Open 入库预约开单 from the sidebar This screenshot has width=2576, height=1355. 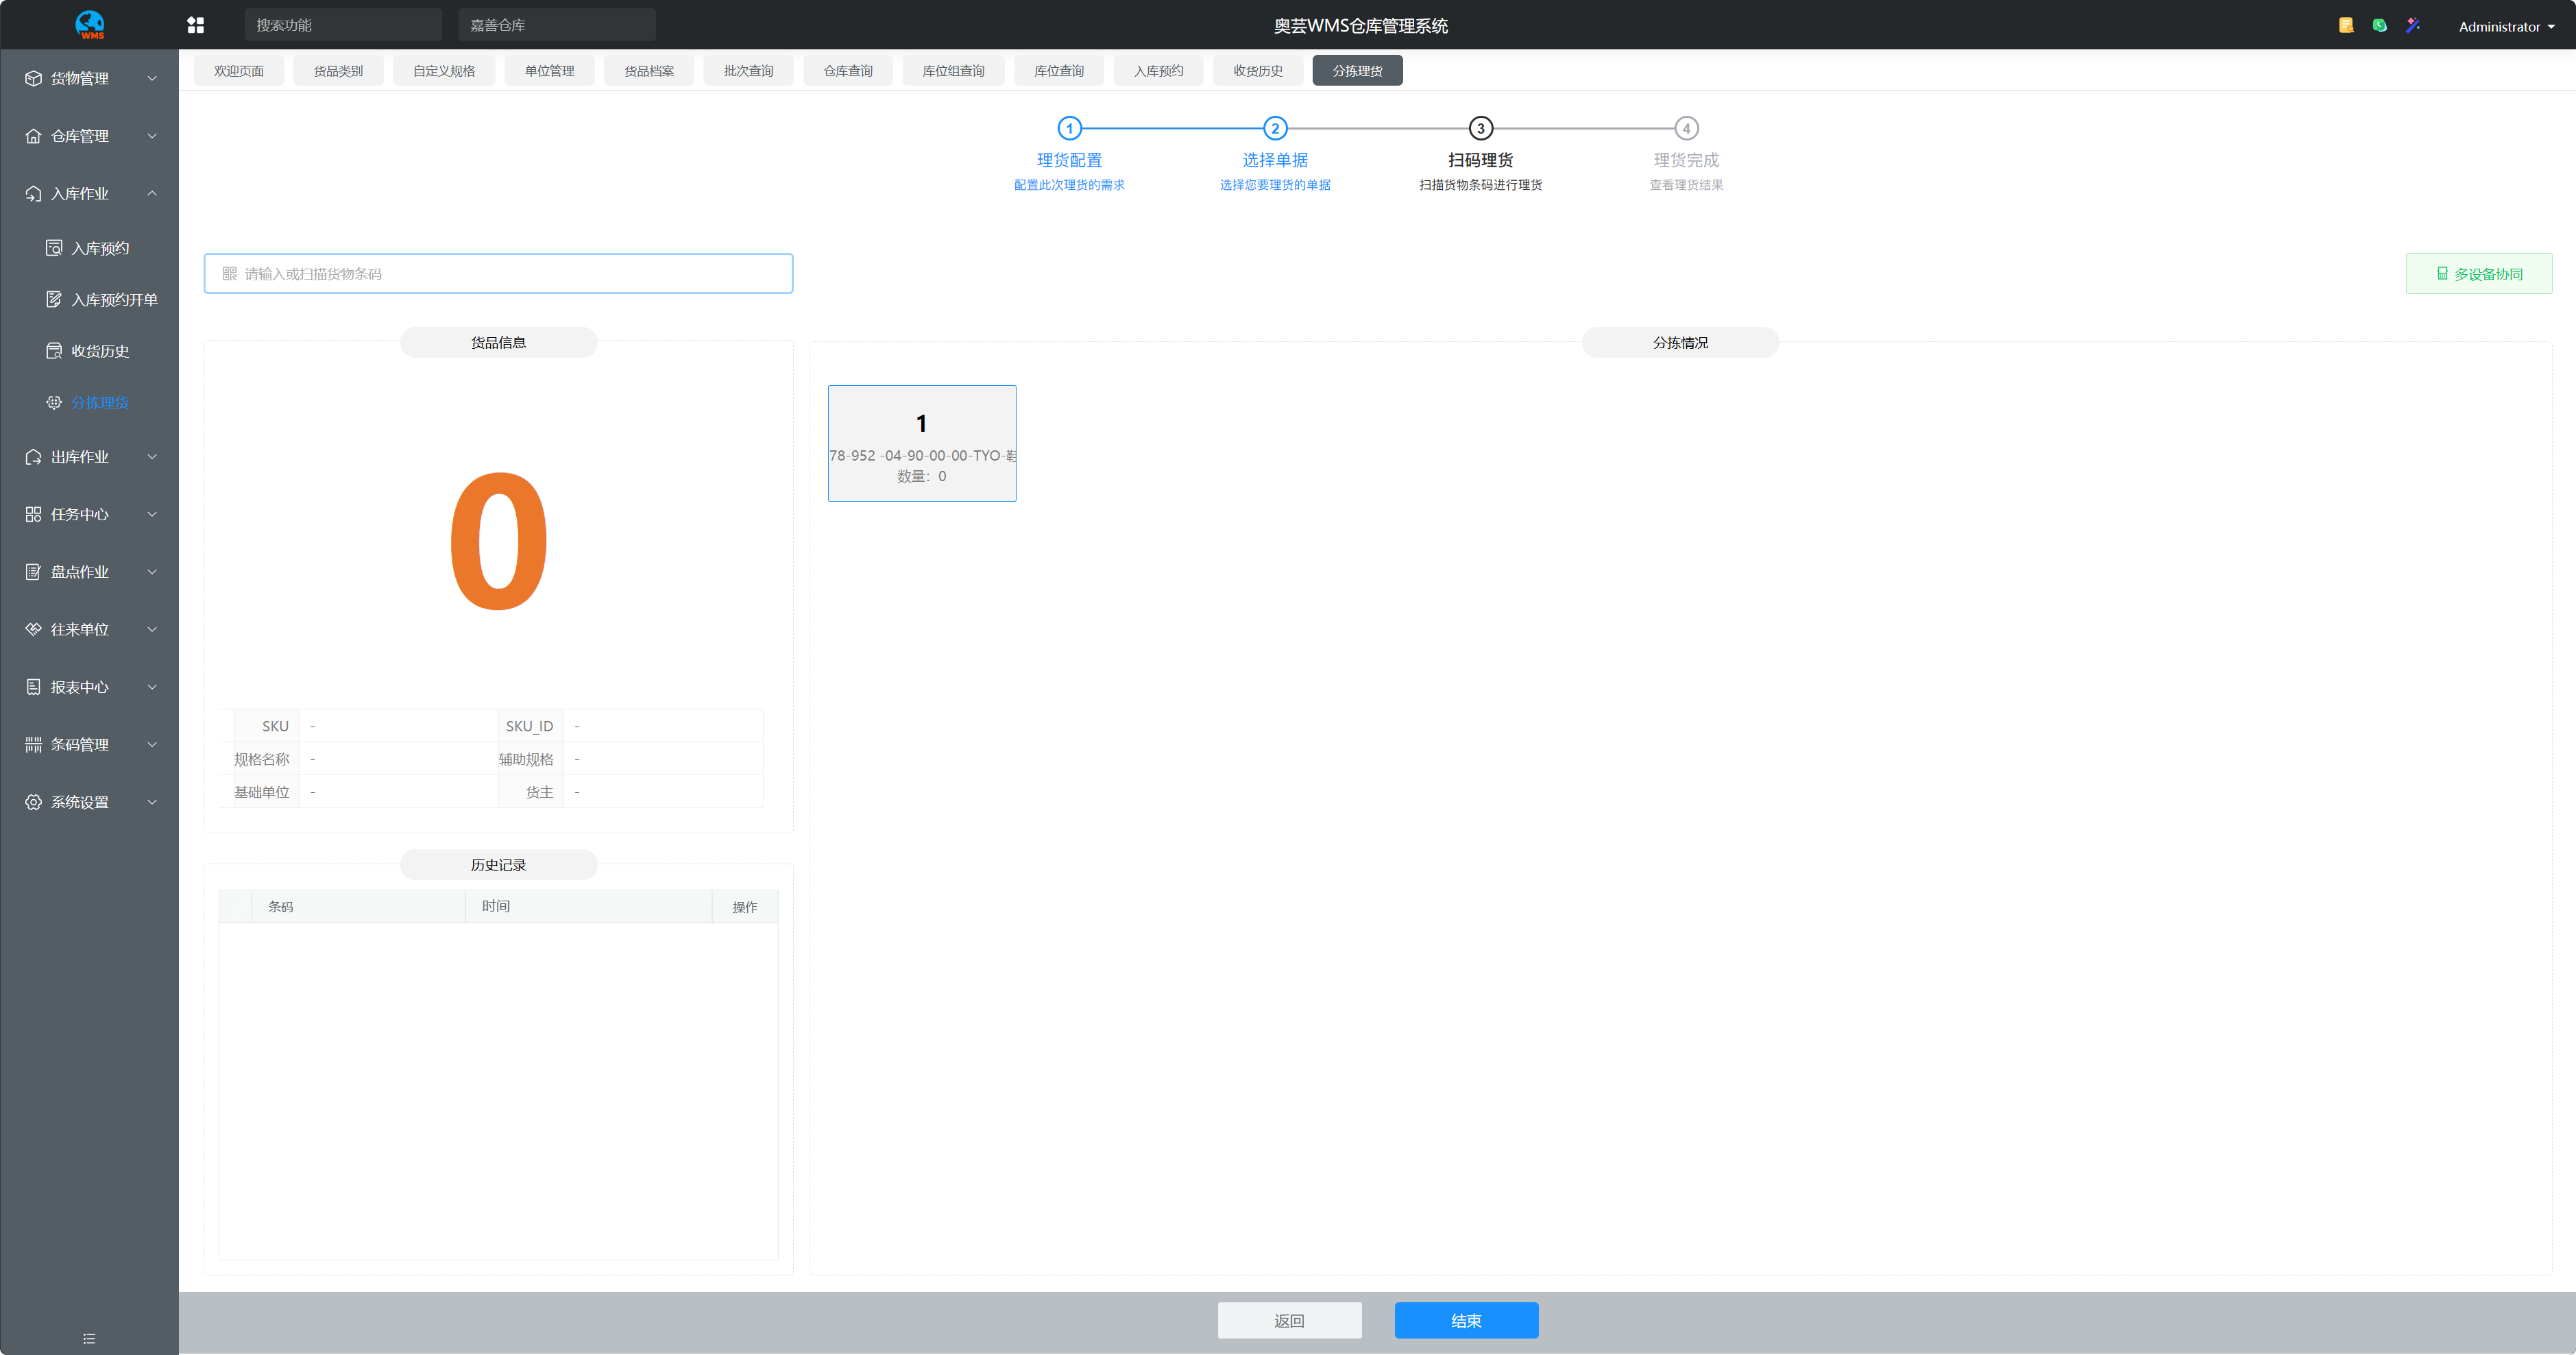[113, 299]
